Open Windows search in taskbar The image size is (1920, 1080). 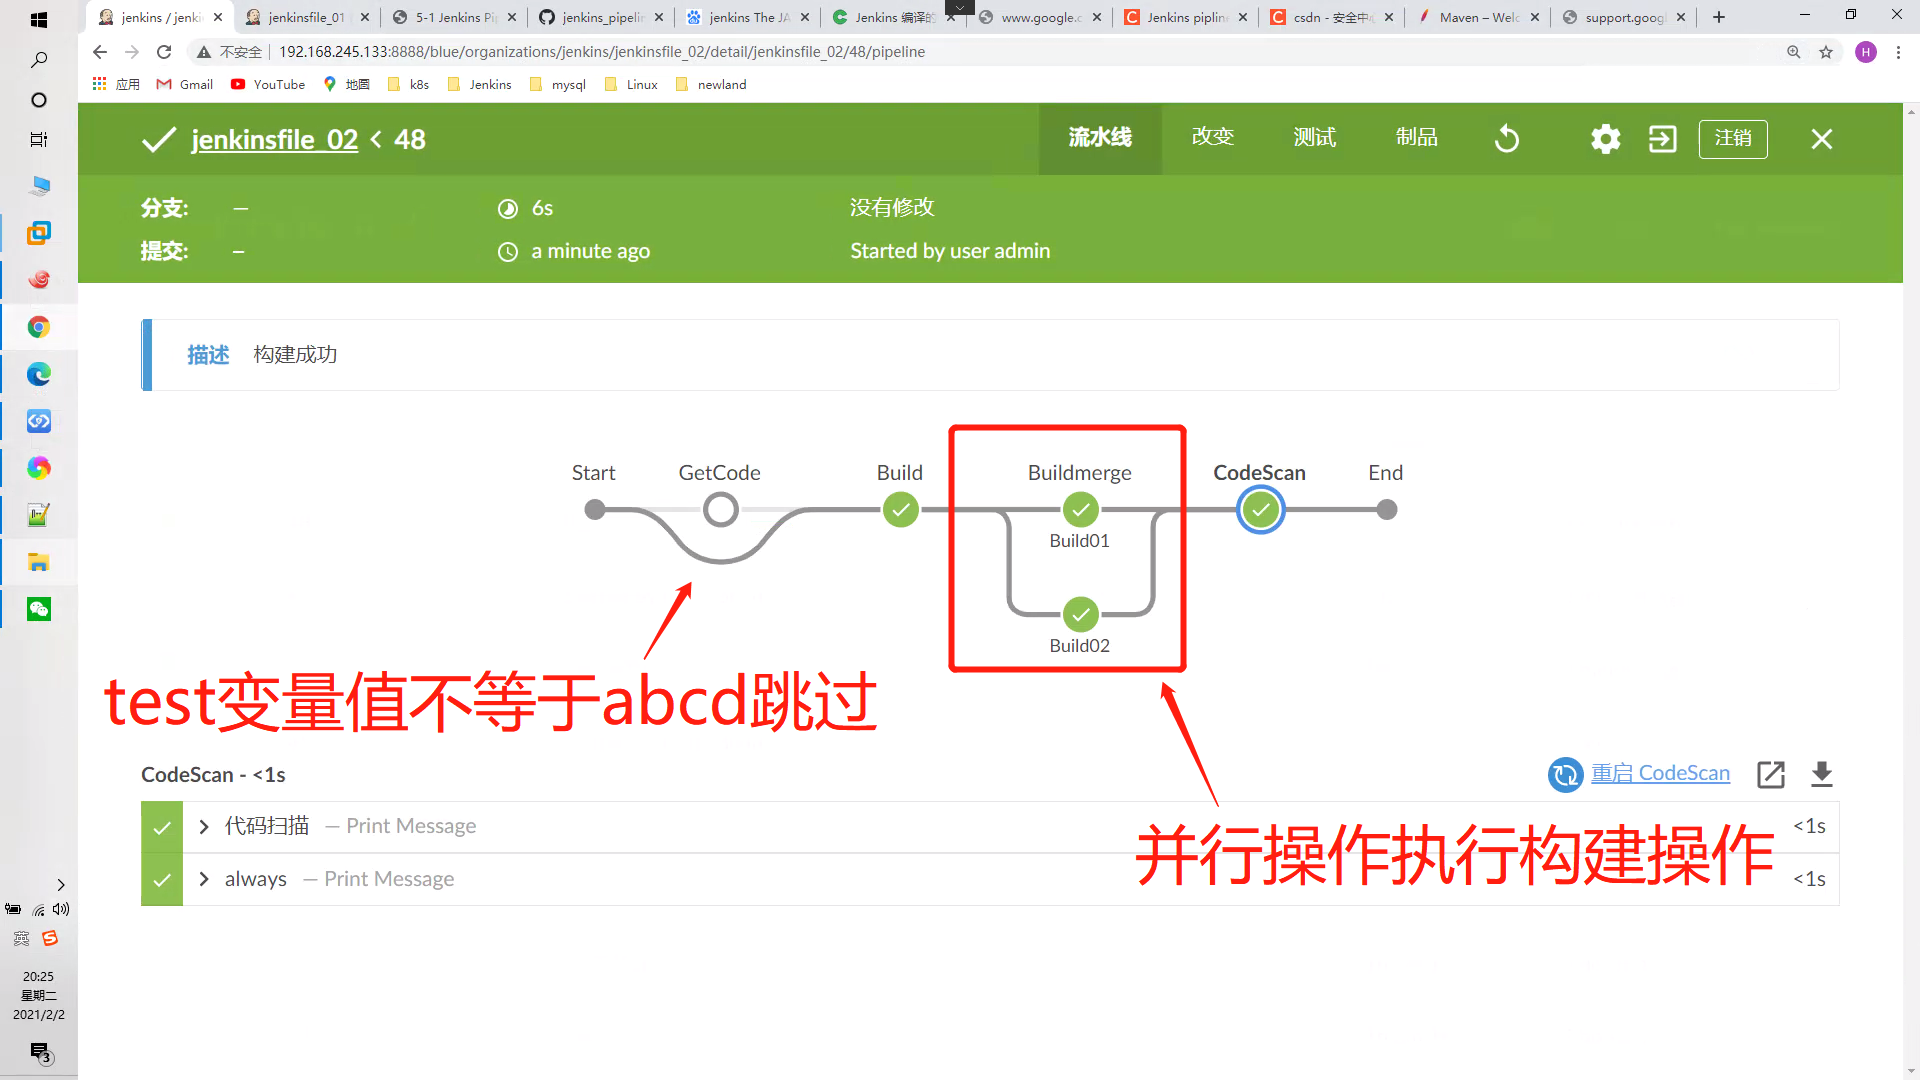(x=39, y=60)
